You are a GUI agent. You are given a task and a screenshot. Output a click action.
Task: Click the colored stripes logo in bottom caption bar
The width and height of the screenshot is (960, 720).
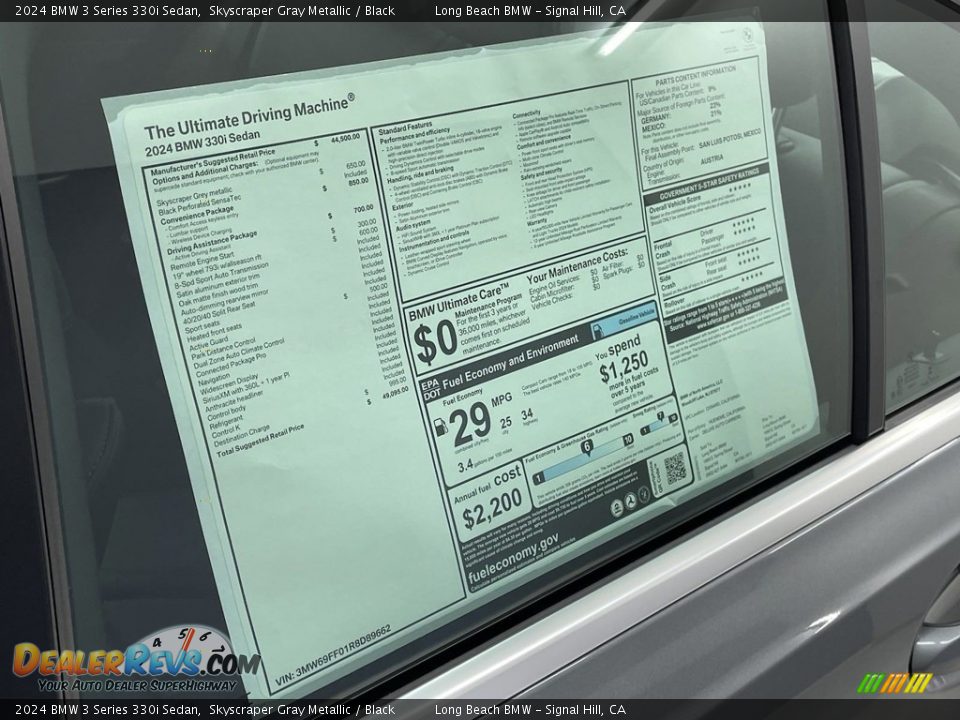[894, 683]
